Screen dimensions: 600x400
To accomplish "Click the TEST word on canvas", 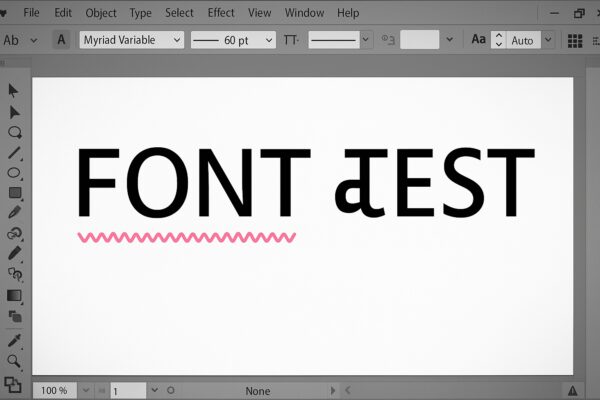I will 435,183.
